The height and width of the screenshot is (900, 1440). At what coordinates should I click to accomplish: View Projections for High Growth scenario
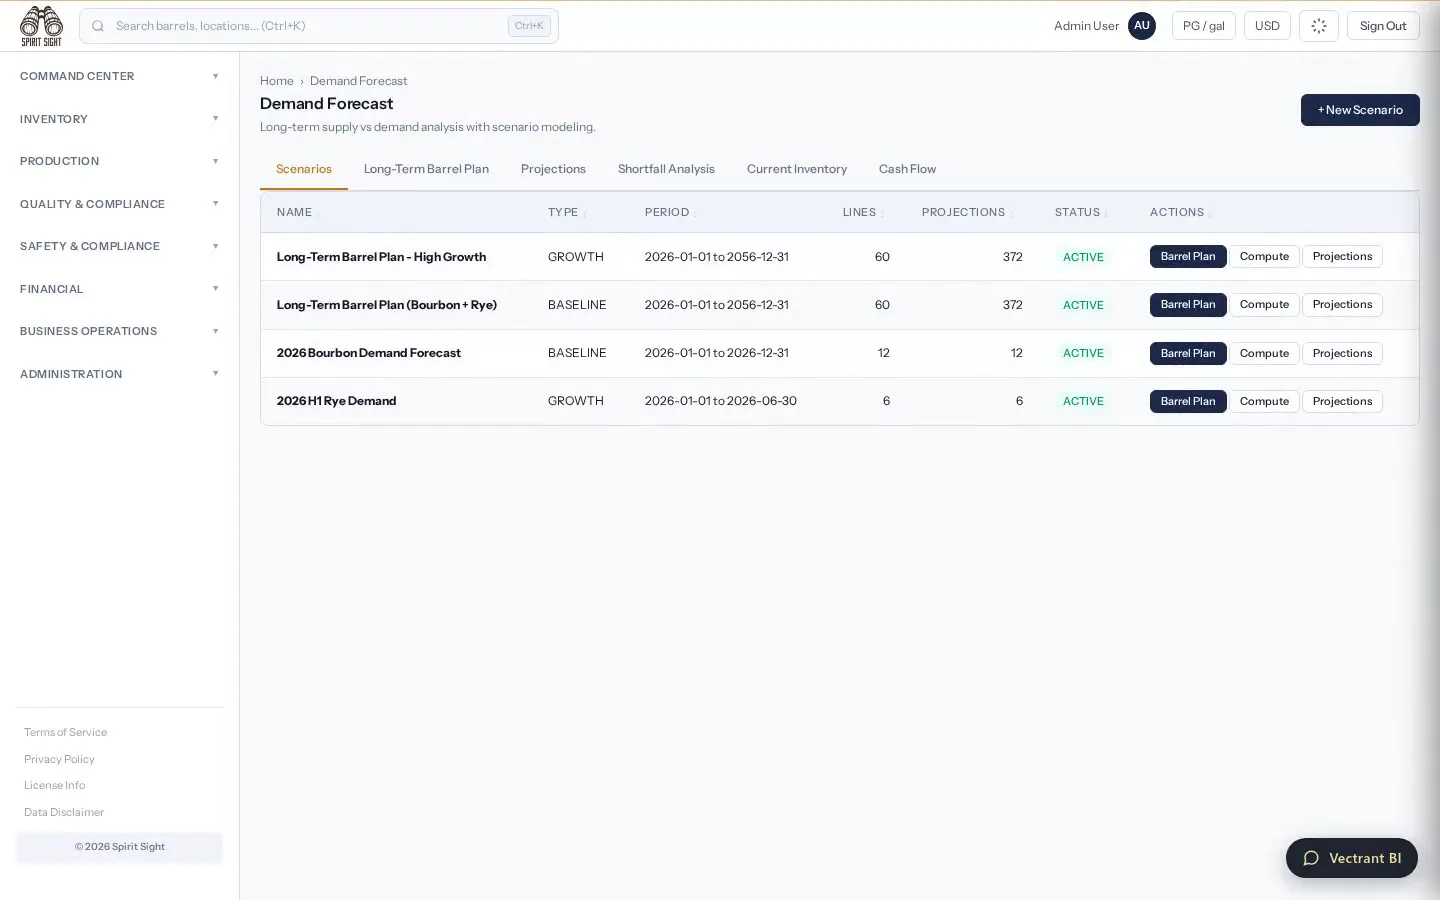point(1342,256)
